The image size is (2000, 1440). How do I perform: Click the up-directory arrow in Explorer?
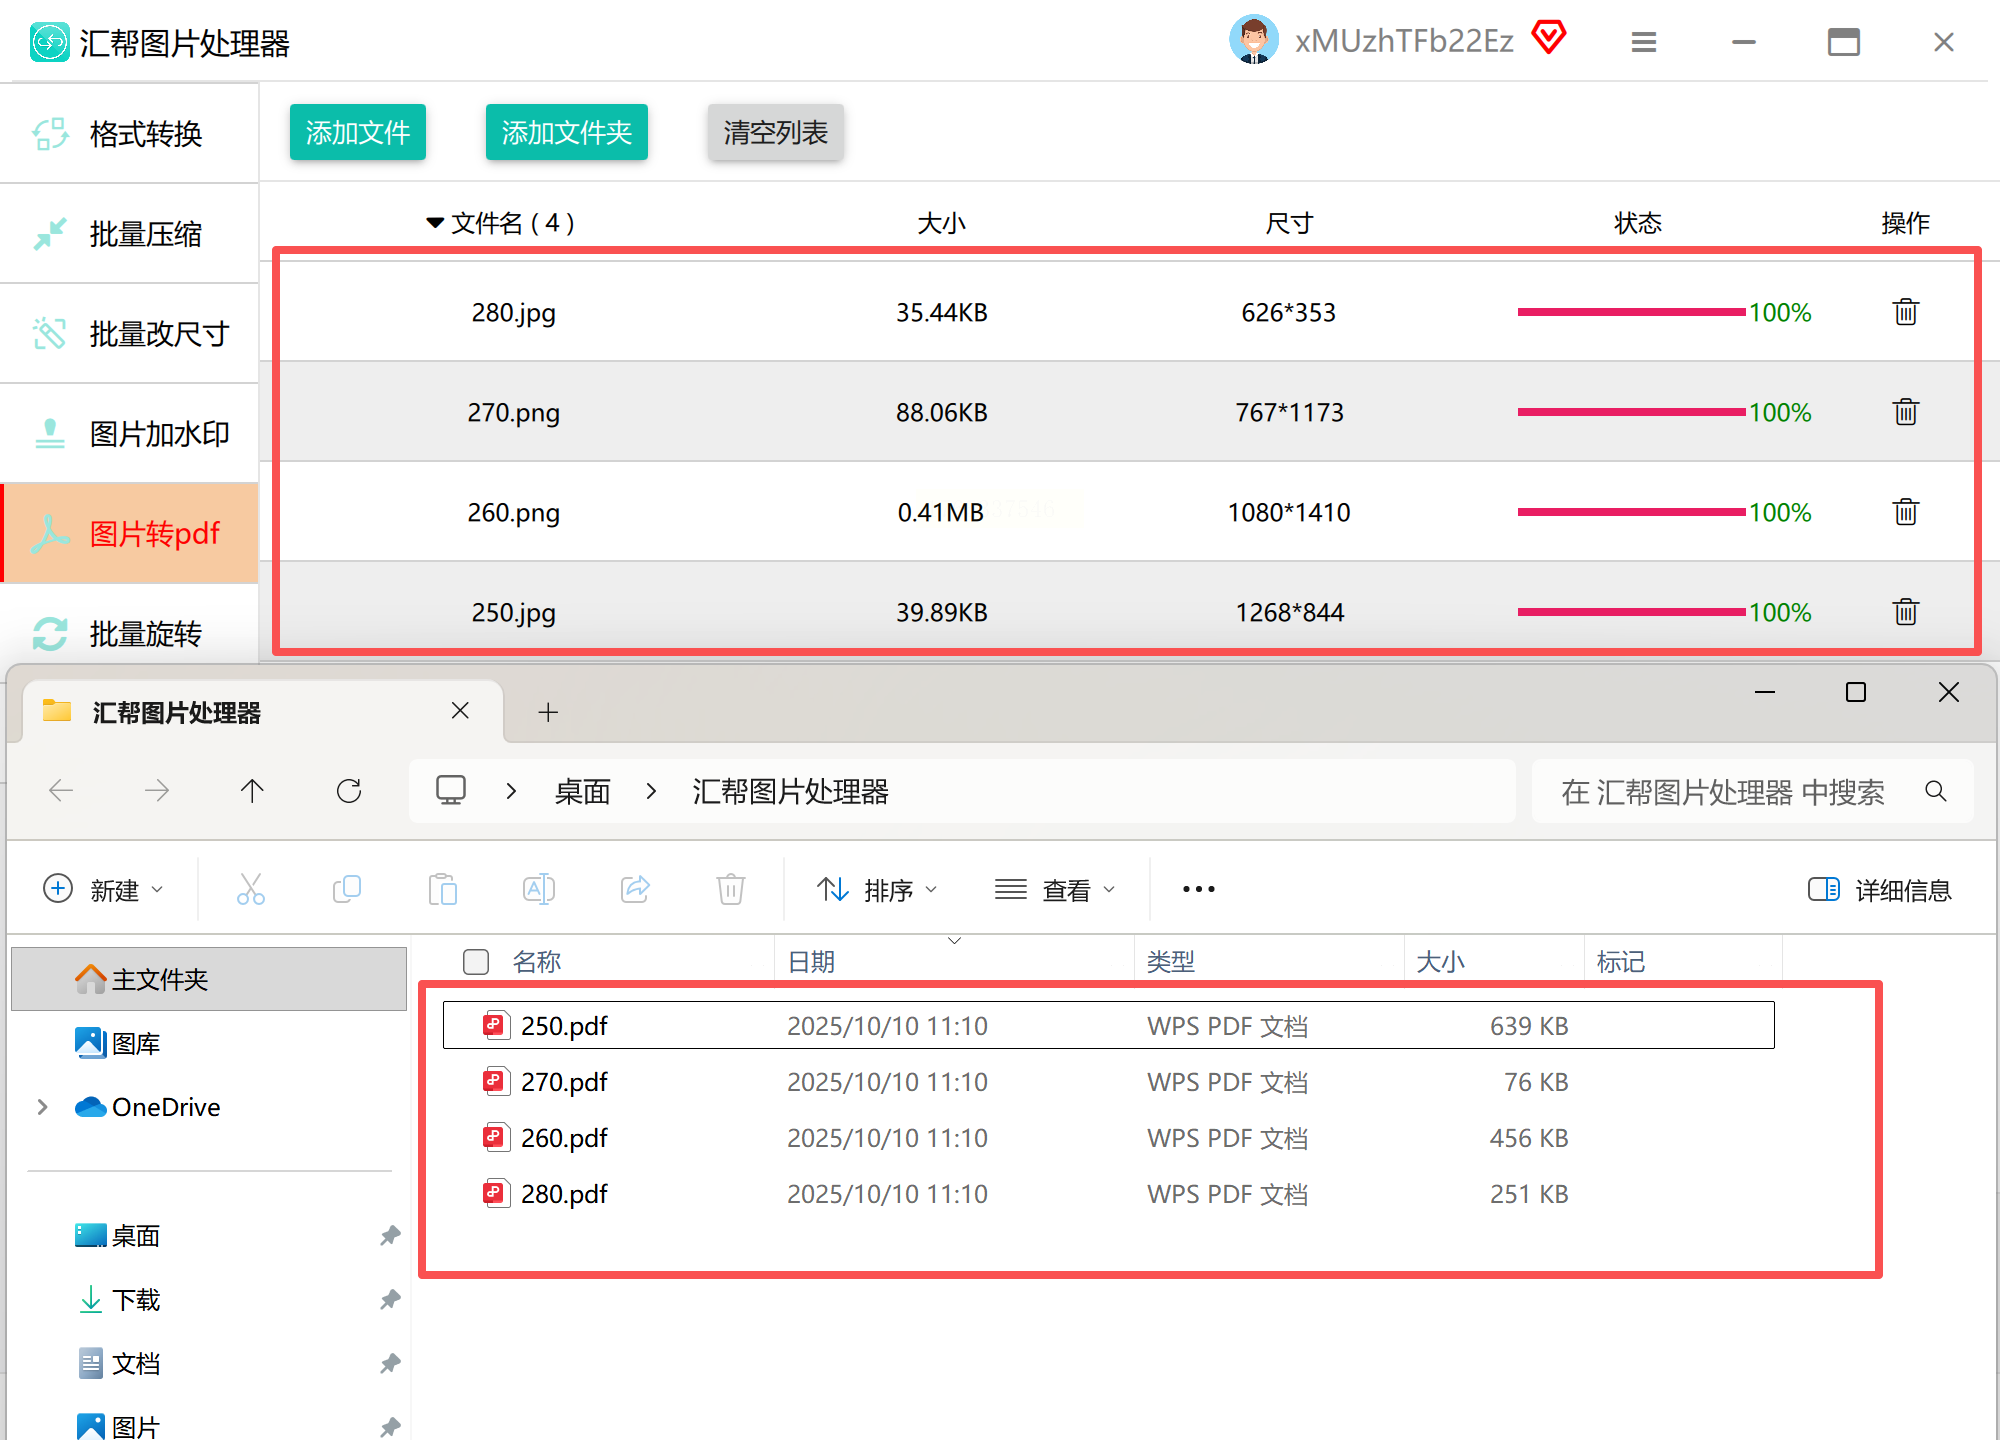[252, 791]
